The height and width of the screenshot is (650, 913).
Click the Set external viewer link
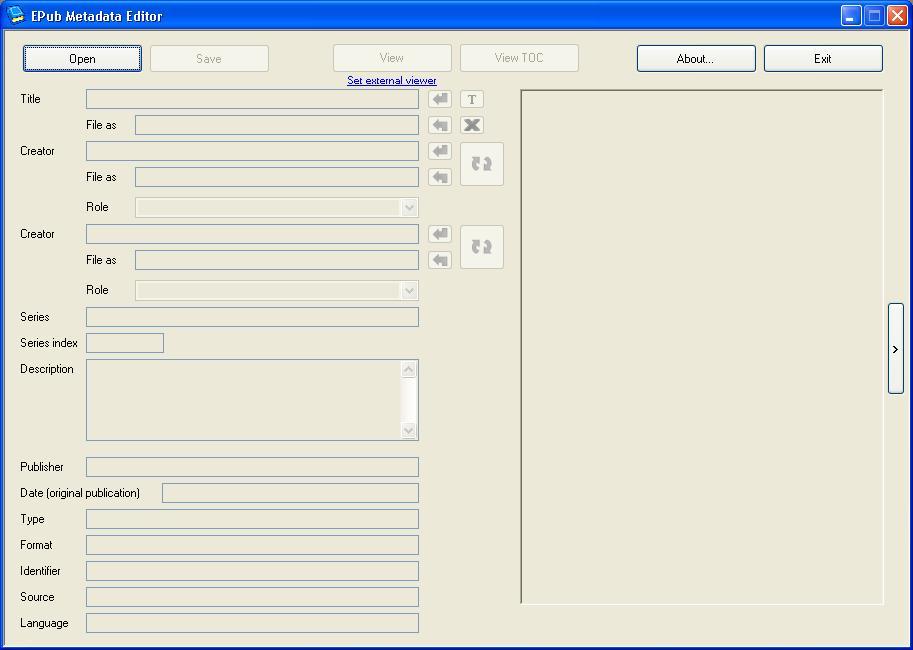tap(391, 80)
